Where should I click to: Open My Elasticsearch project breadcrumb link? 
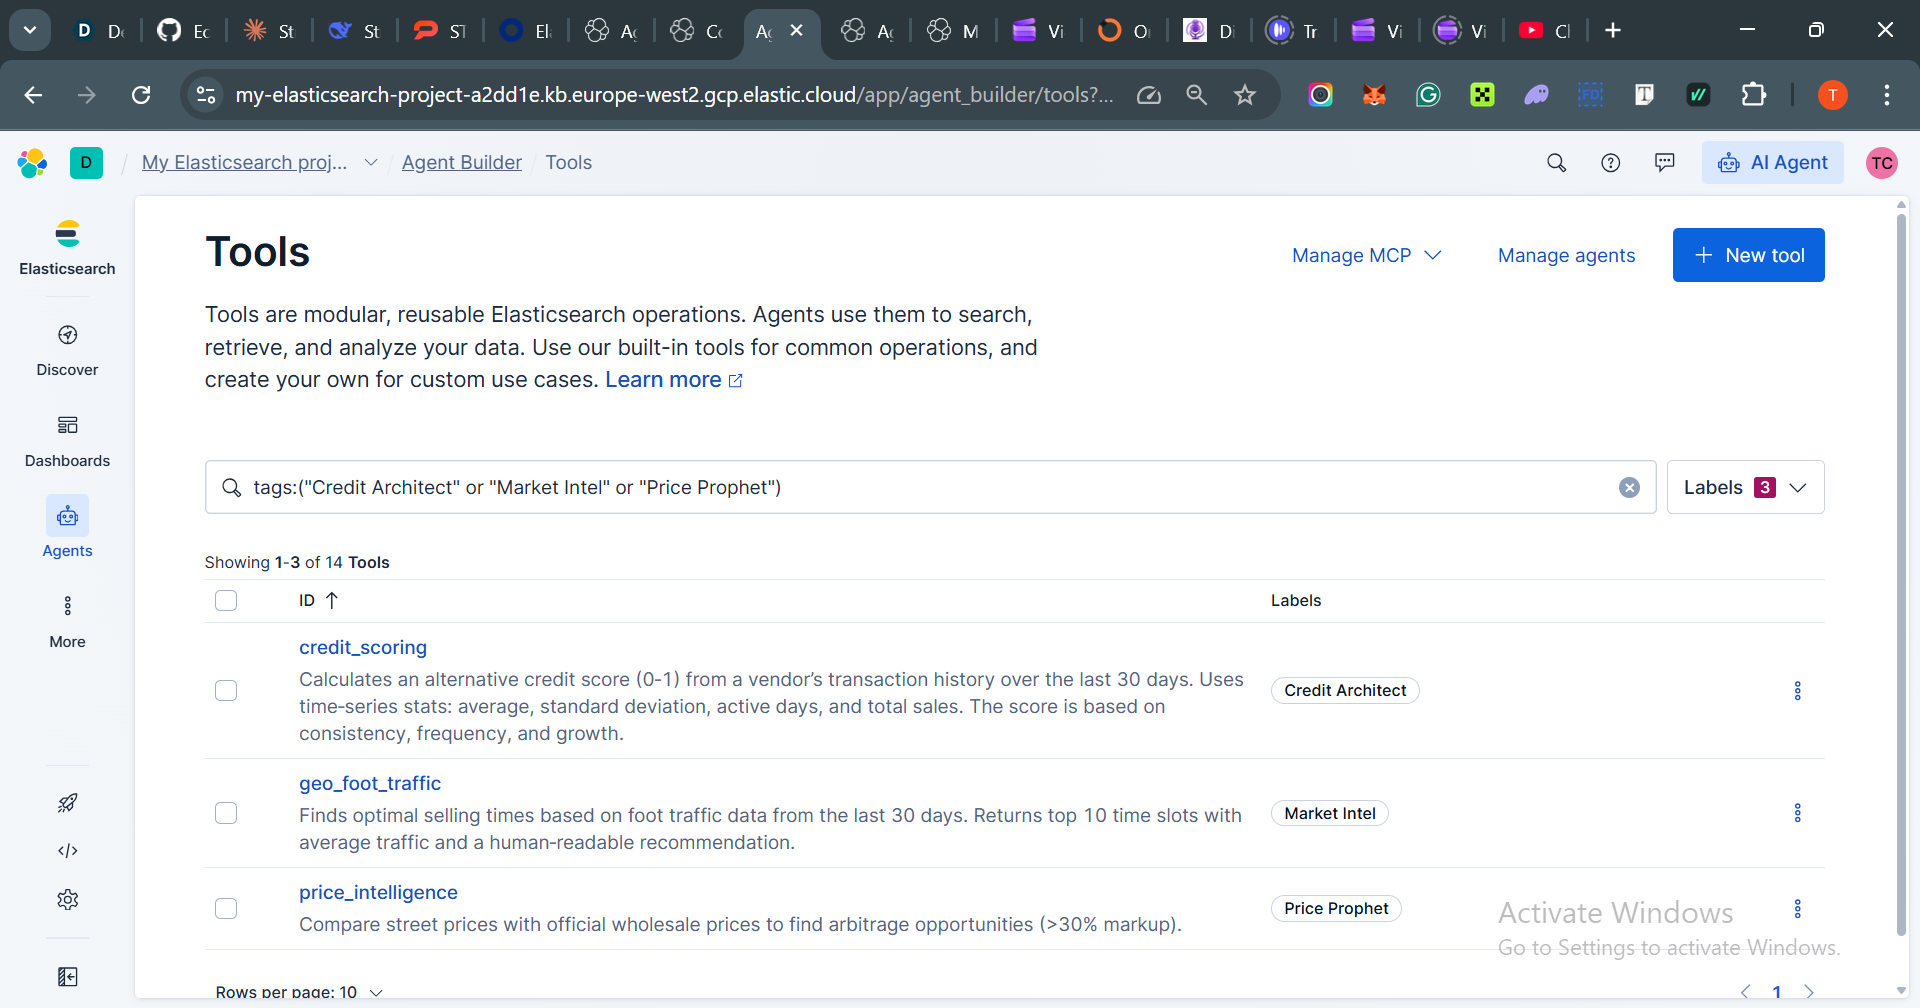click(245, 162)
